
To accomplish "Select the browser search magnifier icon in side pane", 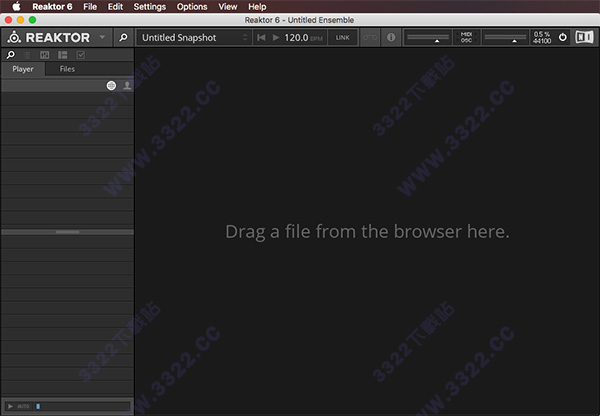I will (x=11, y=55).
